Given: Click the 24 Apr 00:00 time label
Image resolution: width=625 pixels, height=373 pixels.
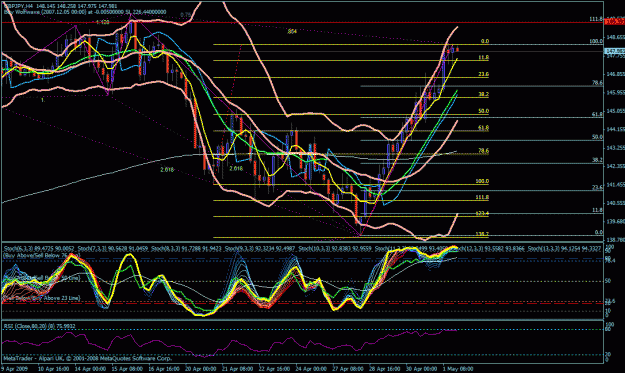Looking at the screenshot, I should [x=311, y=369].
